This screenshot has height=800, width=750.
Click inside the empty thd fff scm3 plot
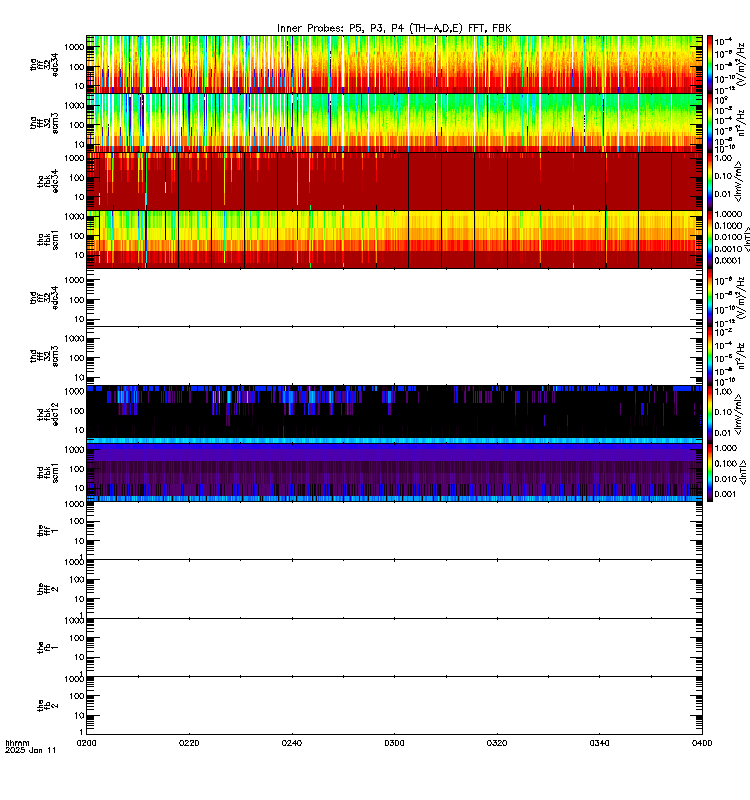click(x=394, y=356)
